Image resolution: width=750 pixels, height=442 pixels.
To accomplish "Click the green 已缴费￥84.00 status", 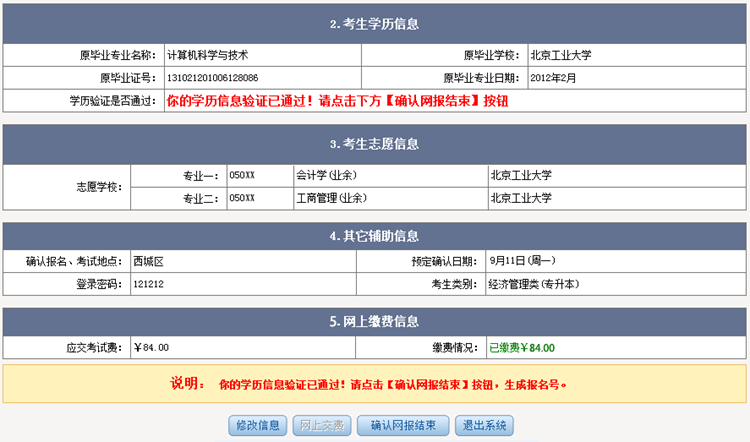I will pos(521,348).
